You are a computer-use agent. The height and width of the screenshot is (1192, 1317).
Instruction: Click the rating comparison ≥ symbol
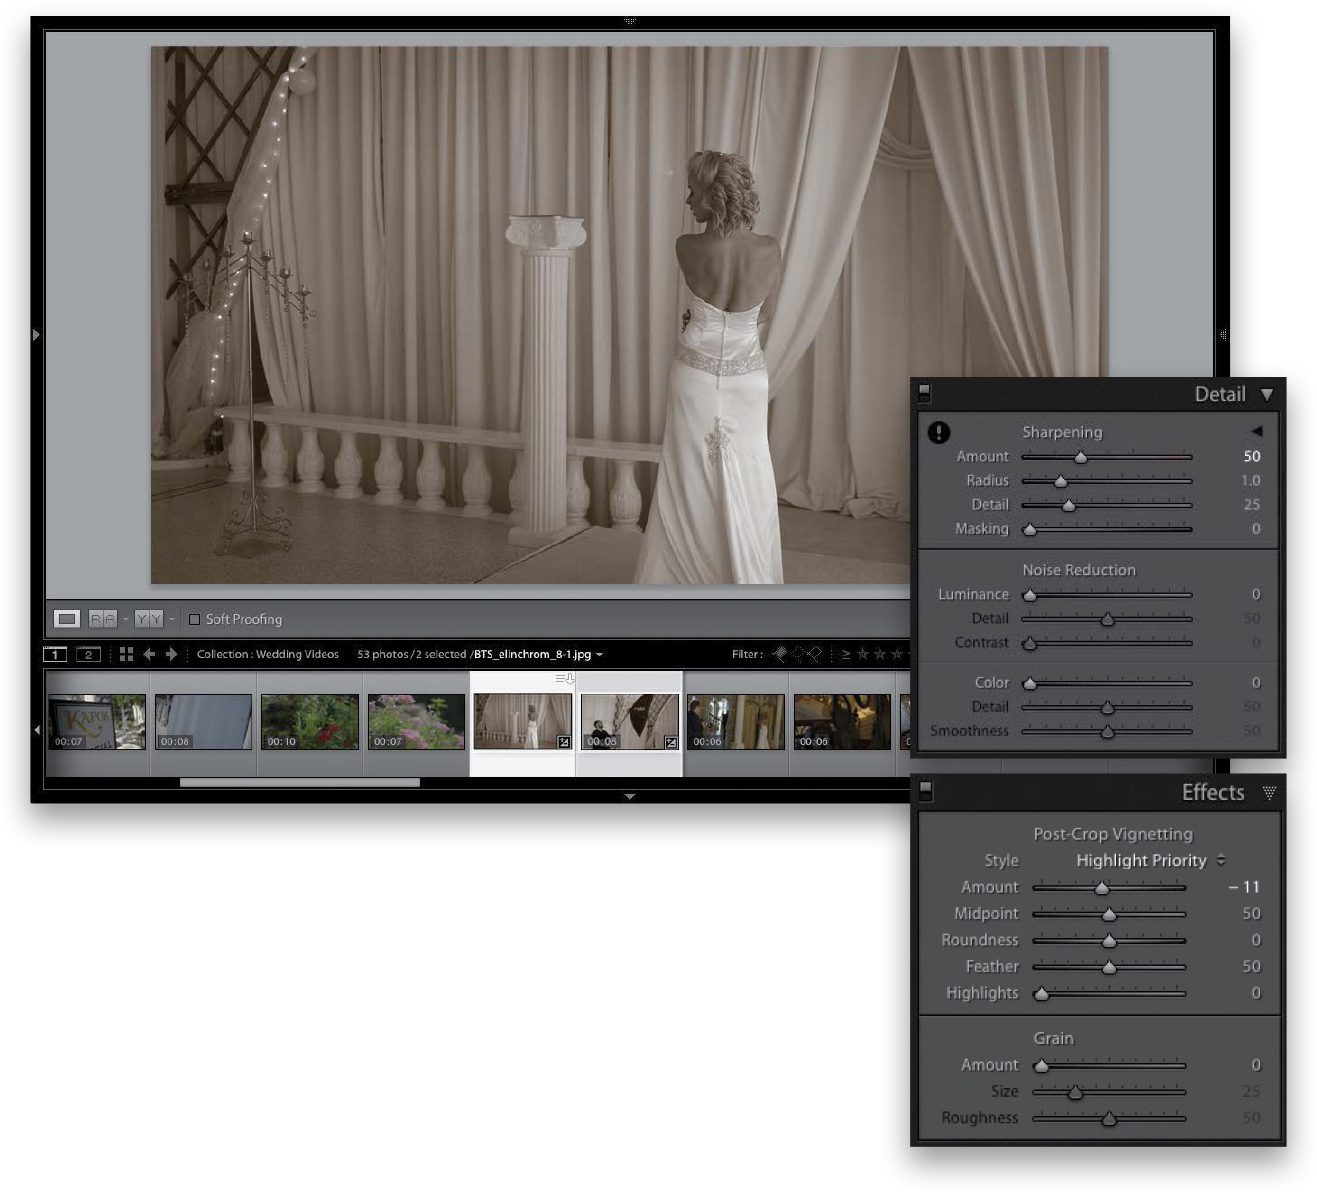click(x=846, y=654)
